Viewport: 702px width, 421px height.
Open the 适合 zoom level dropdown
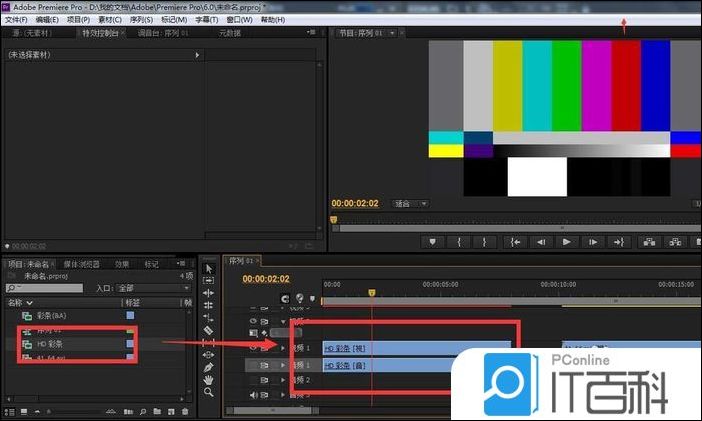click(x=410, y=204)
